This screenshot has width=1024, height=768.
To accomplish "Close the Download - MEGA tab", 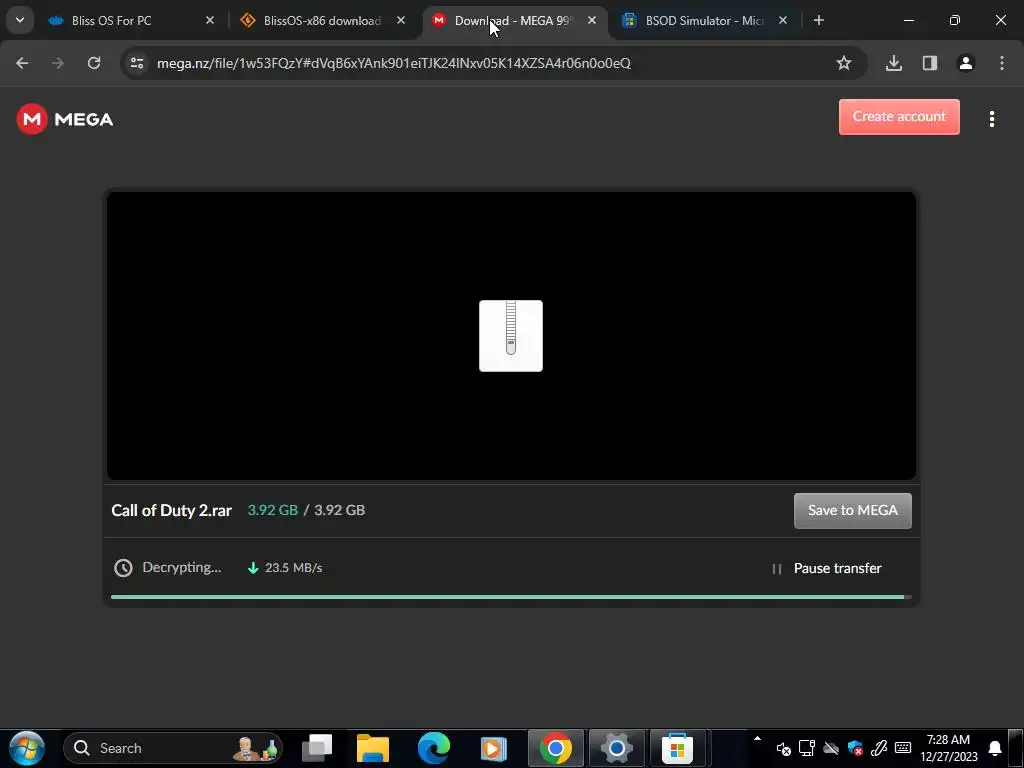I will click(592, 21).
